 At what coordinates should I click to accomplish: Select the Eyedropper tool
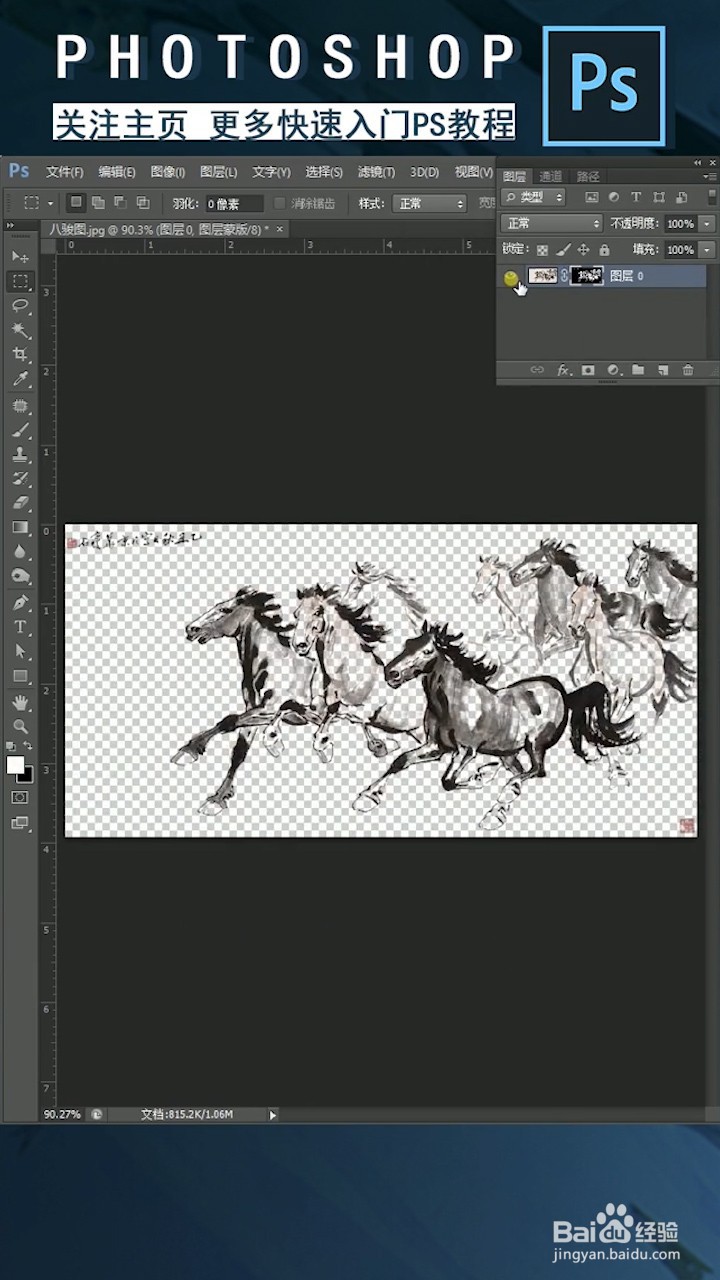pyautogui.click(x=20, y=380)
